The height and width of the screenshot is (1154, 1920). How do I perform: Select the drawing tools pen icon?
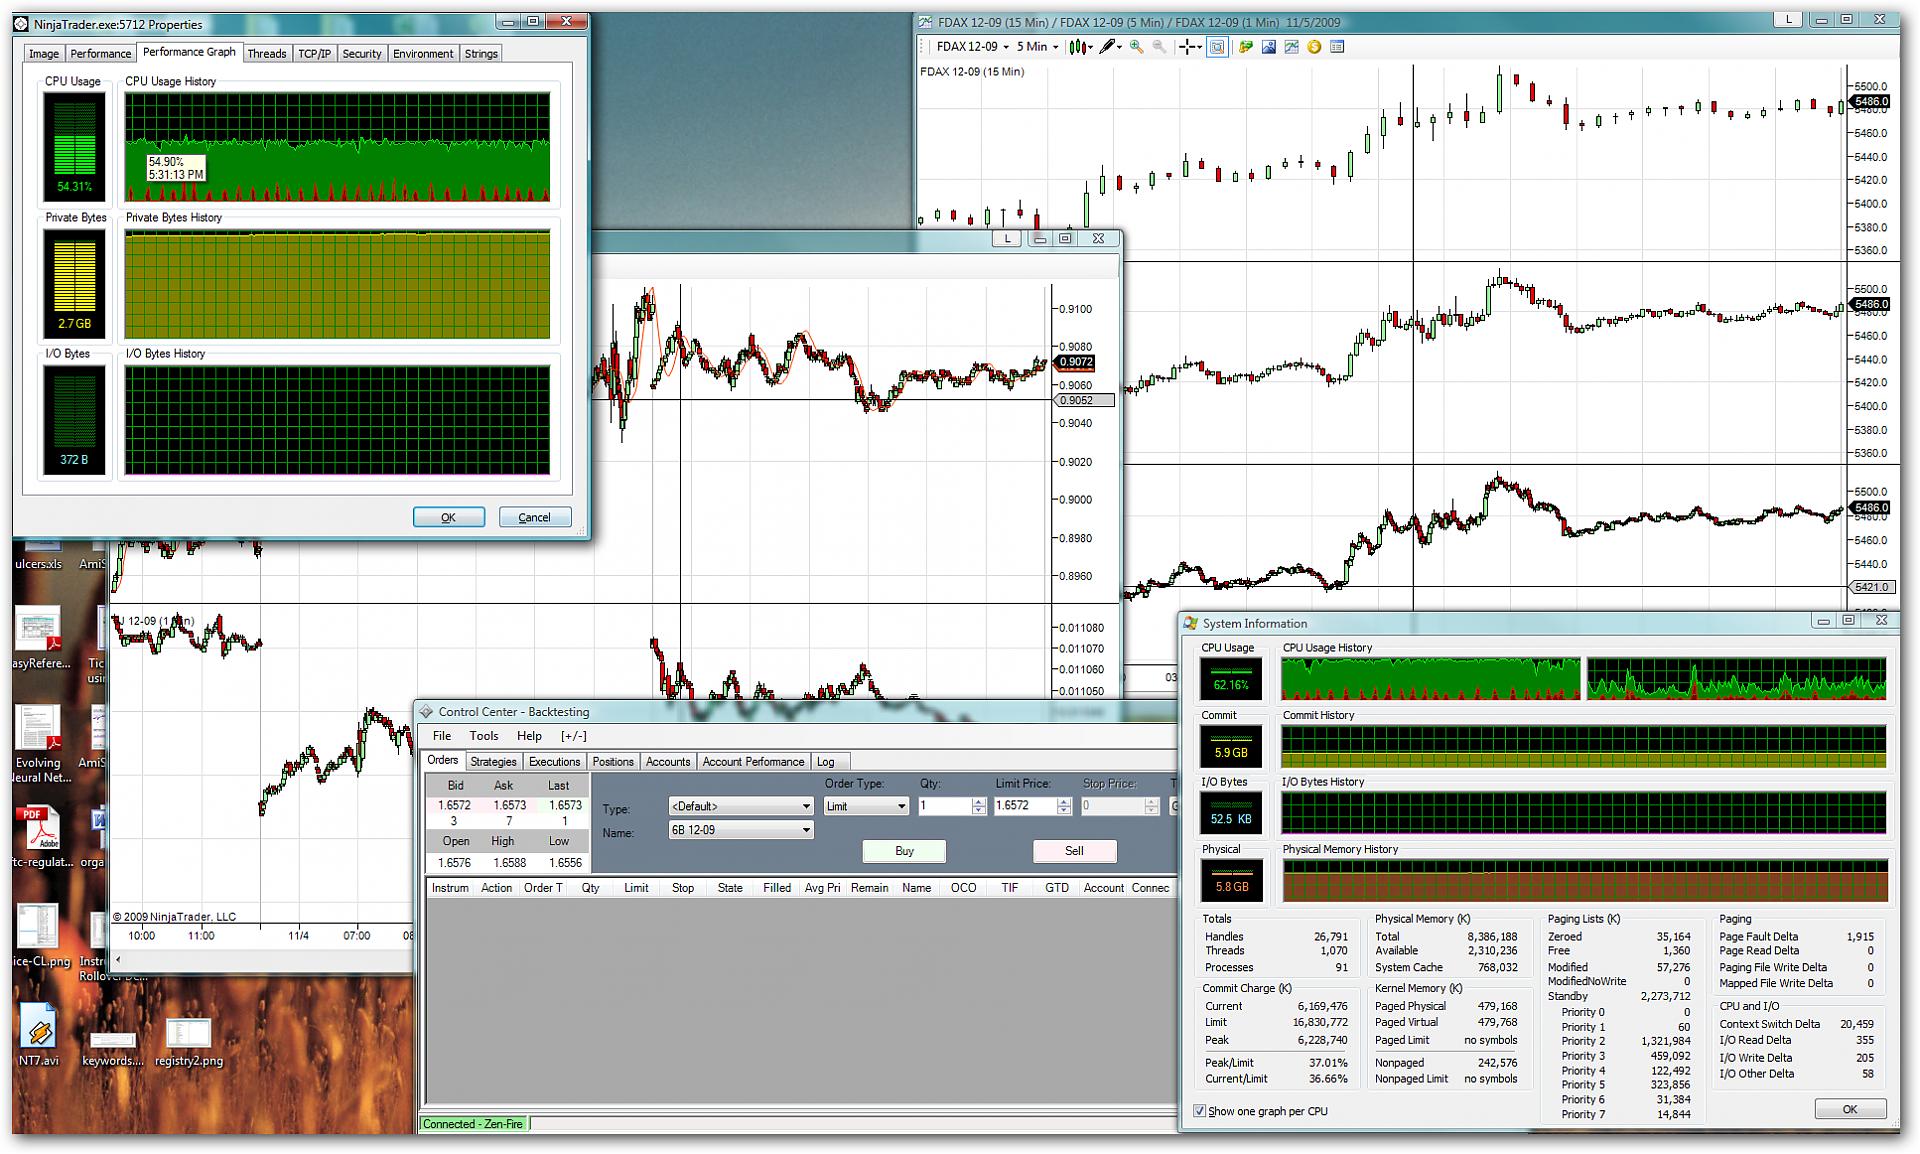pos(1108,47)
